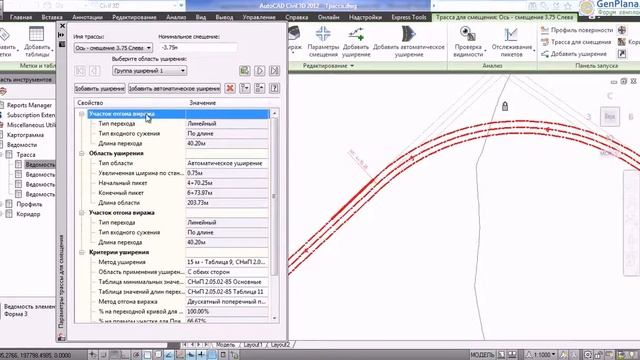Click the ViewCube top face

[x=610, y=116]
